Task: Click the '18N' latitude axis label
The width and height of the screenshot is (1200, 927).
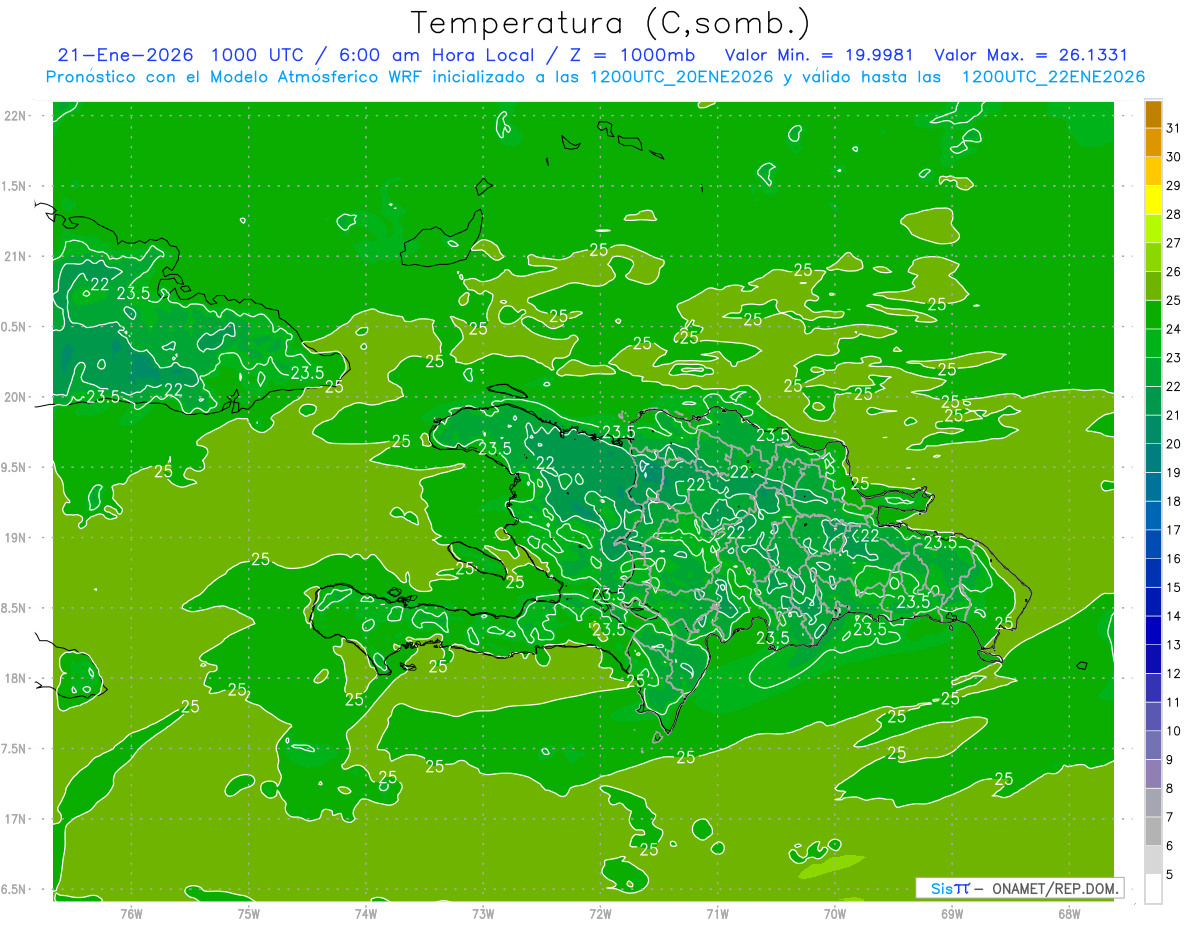Action: click(16, 678)
